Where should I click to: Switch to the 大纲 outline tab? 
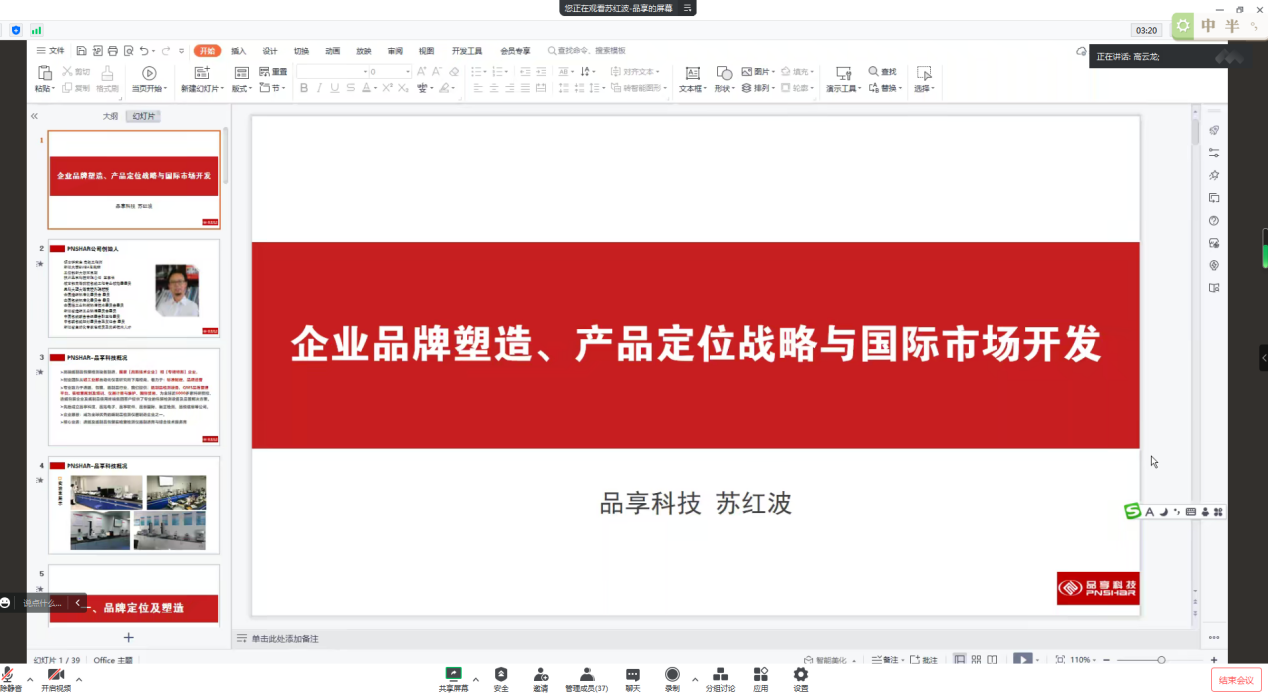tap(110, 116)
